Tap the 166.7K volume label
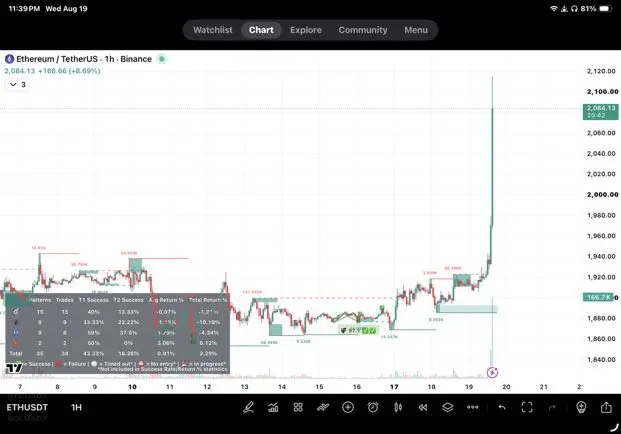Image resolution: width=621 pixels, height=434 pixels. pos(598,297)
